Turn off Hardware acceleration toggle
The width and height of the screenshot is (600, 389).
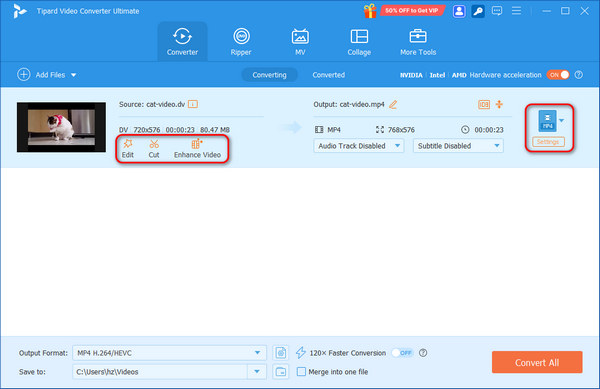coord(558,75)
